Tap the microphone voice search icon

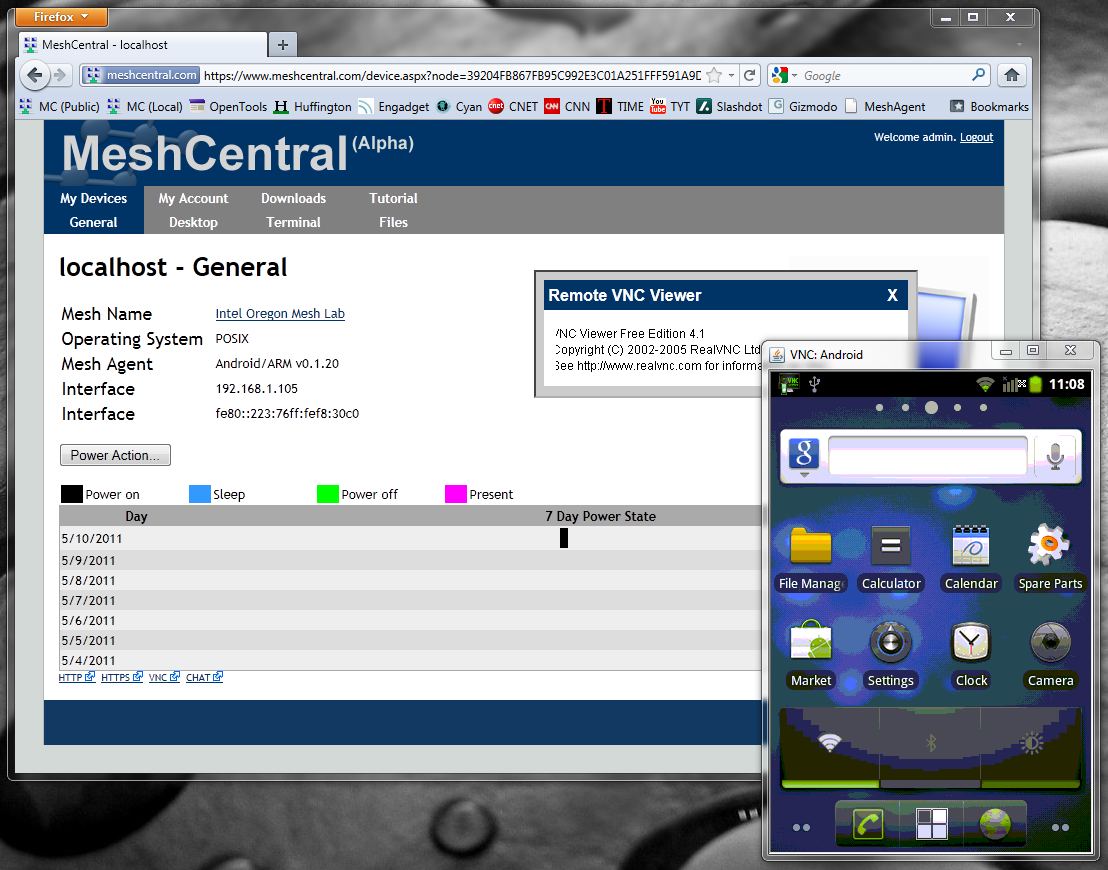(x=1055, y=457)
